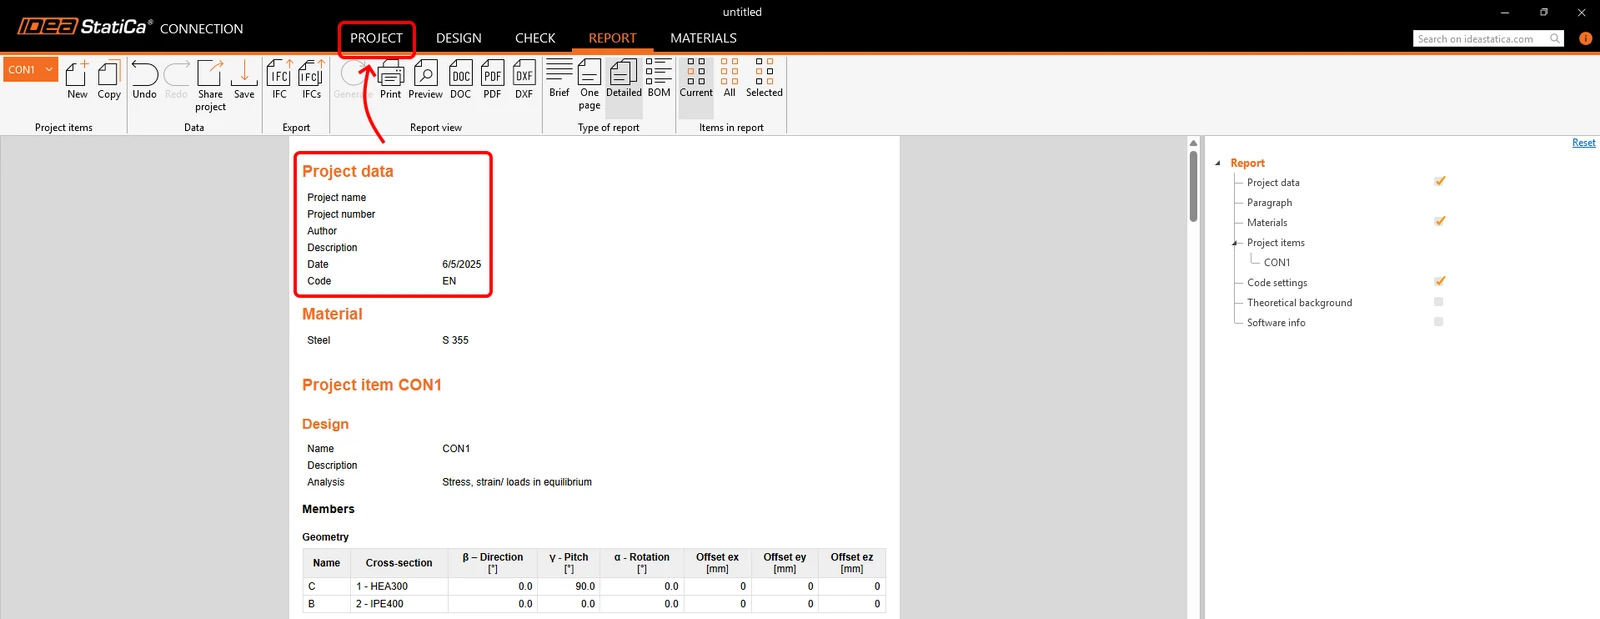Open the CHECK tab
Image resolution: width=1600 pixels, height=619 pixels.
[x=535, y=38]
